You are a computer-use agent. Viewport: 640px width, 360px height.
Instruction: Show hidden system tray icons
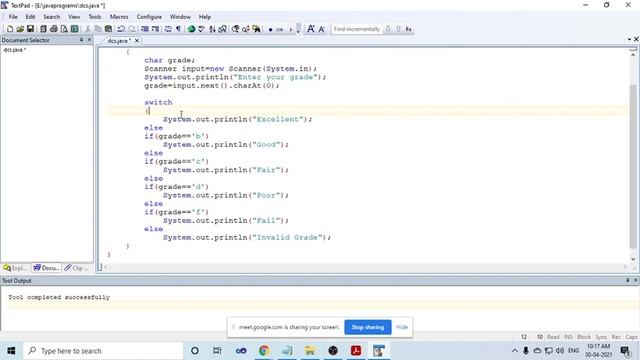click(515, 351)
